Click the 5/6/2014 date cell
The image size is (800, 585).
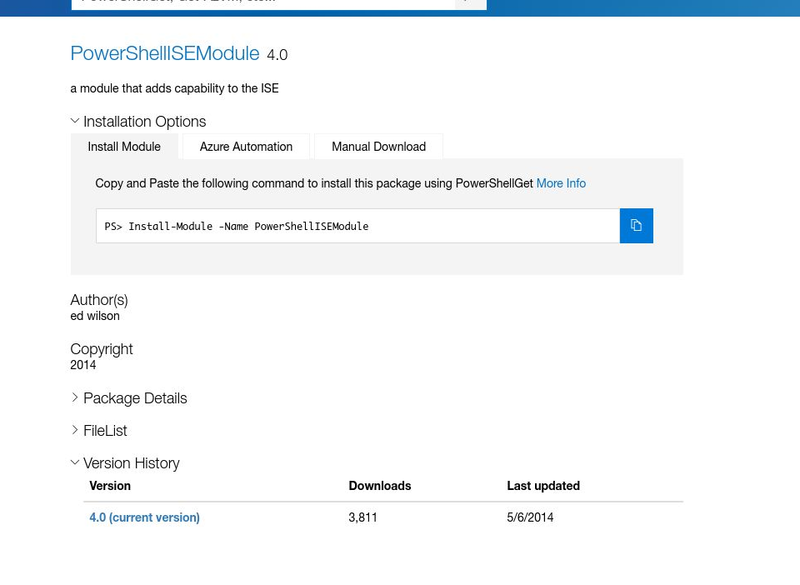(x=530, y=517)
